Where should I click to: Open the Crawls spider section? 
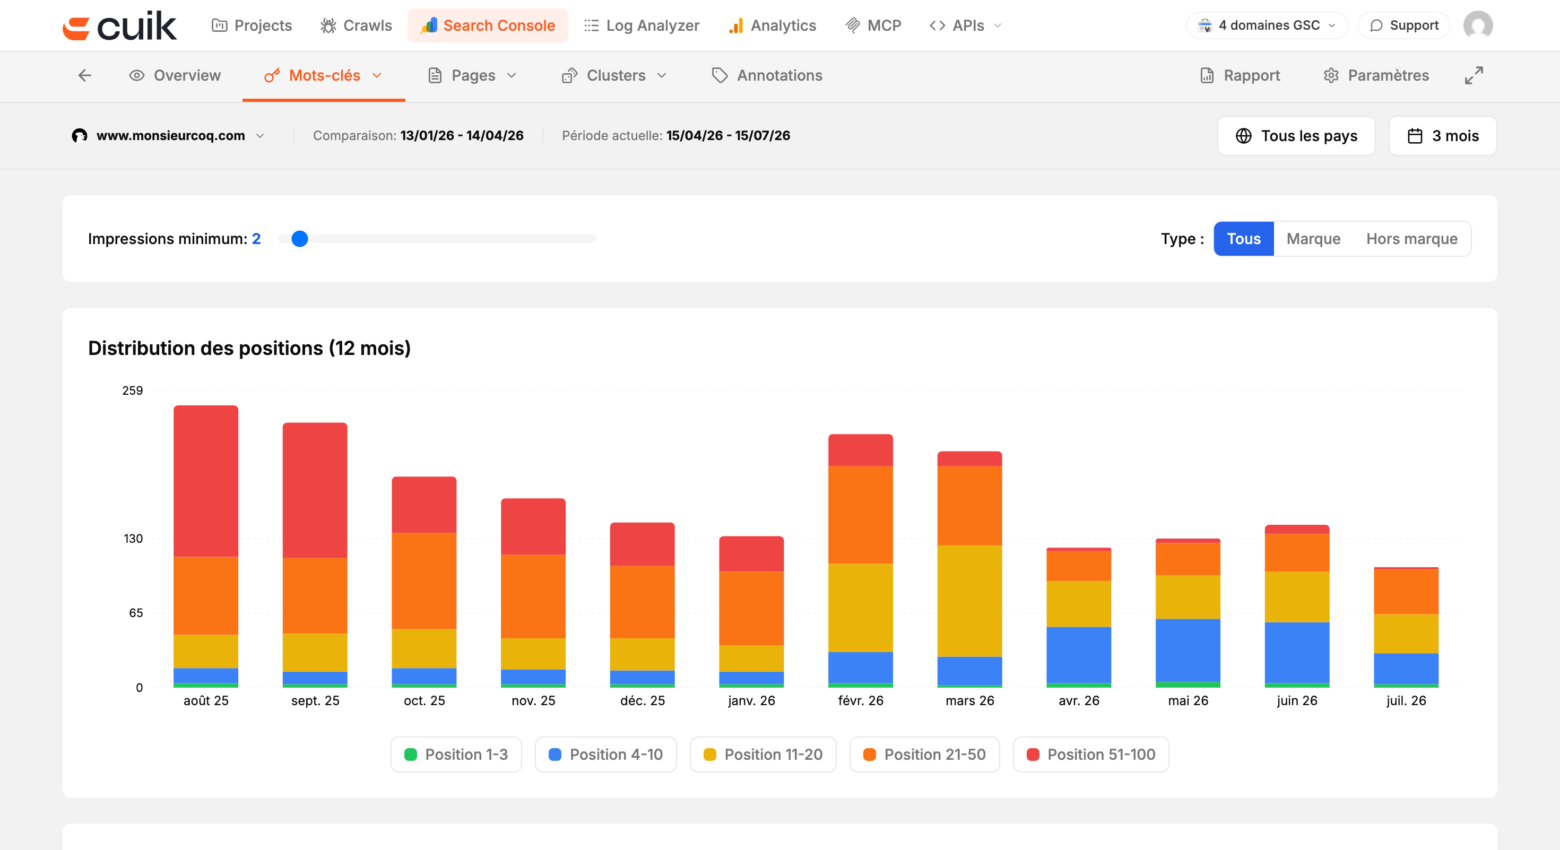pyautogui.click(x=356, y=25)
